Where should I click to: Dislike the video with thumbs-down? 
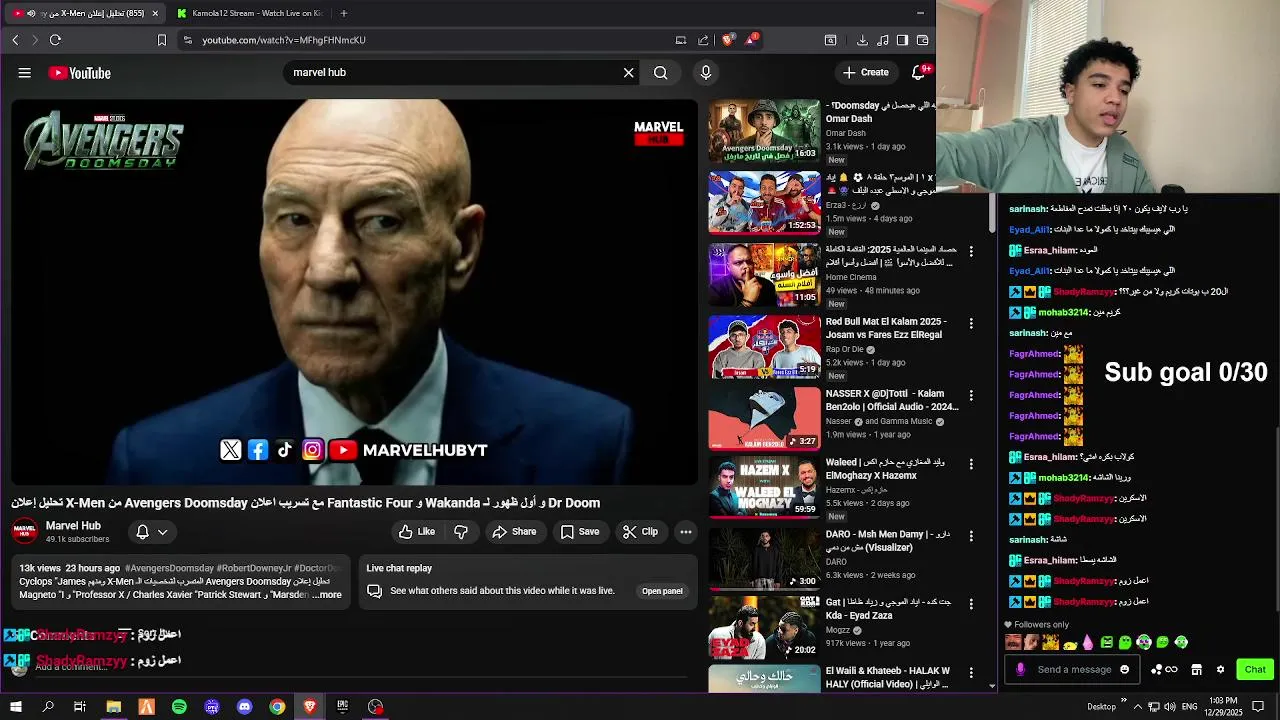(x=461, y=532)
